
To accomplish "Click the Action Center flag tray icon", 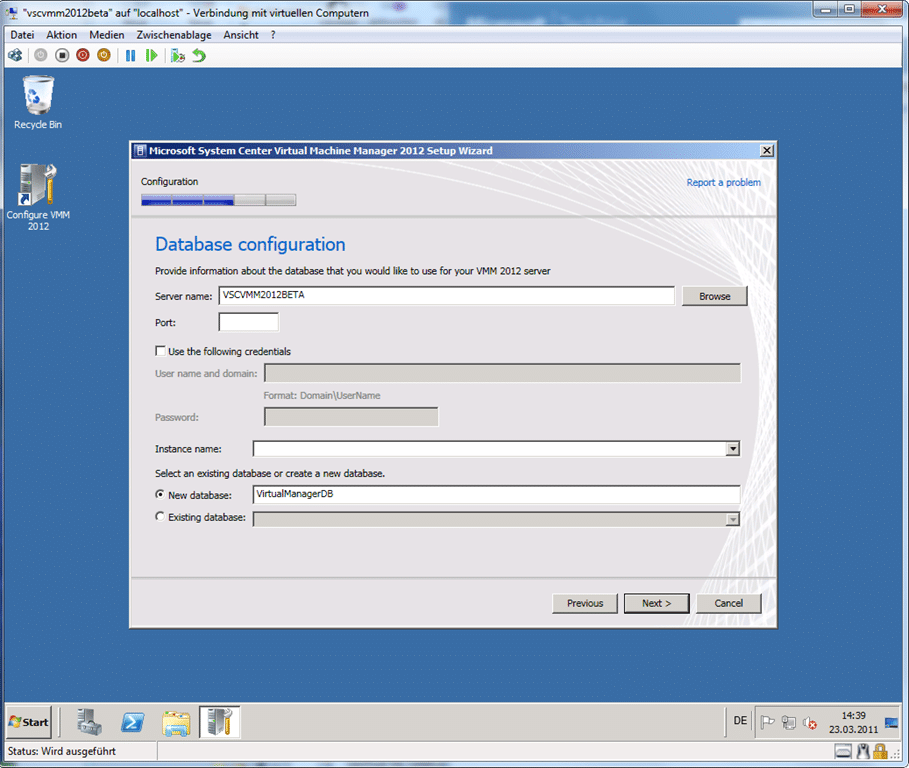I will [767, 722].
